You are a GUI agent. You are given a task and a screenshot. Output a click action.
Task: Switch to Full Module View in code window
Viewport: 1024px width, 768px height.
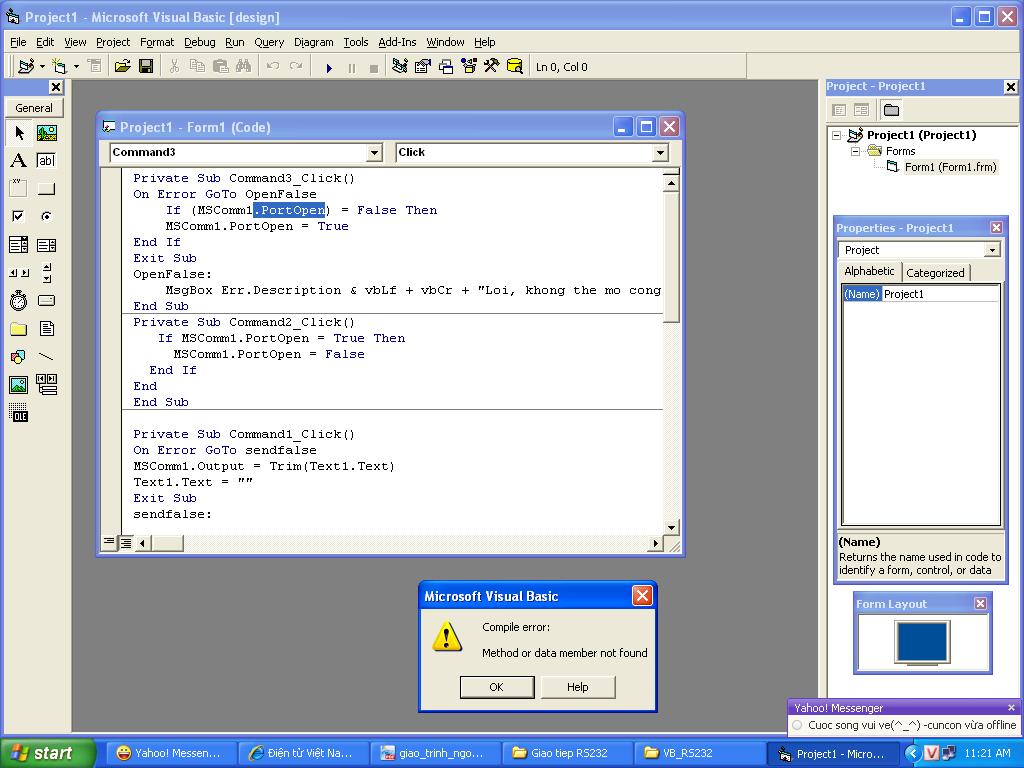pos(126,543)
